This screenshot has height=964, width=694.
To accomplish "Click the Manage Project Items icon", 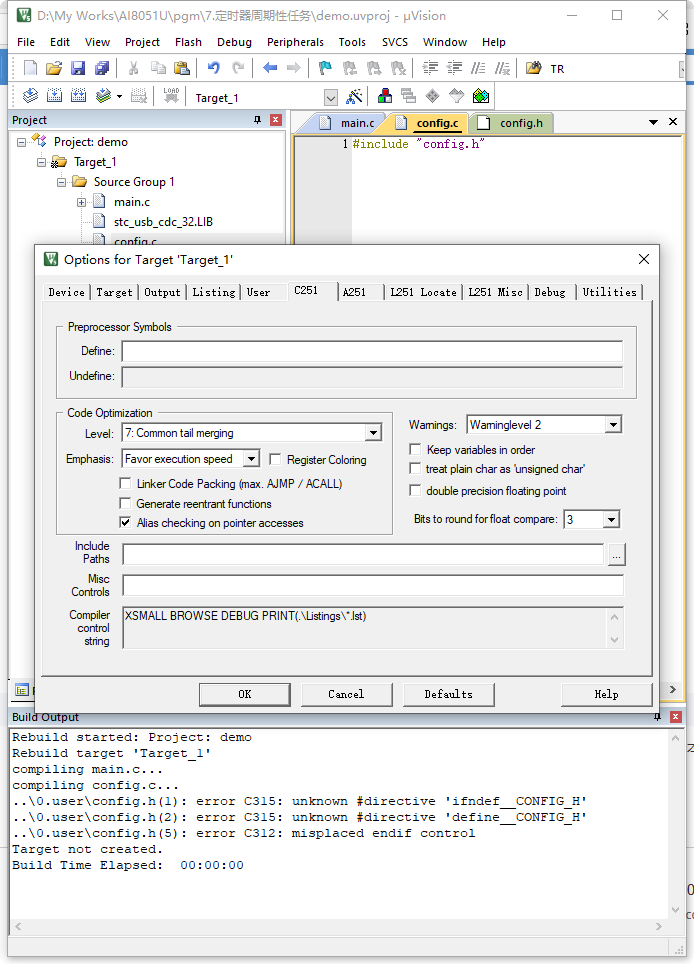I will pyautogui.click(x=384, y=97).
